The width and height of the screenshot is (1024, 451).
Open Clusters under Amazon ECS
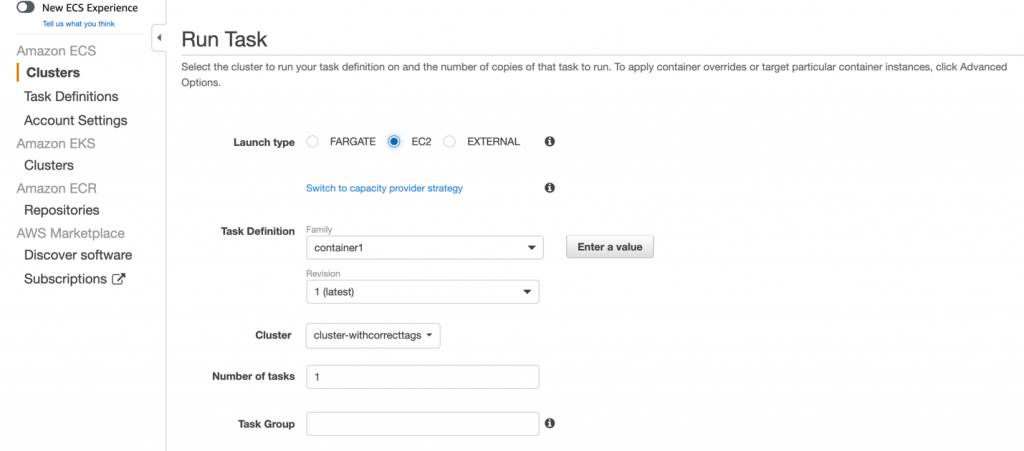(53, 72)
